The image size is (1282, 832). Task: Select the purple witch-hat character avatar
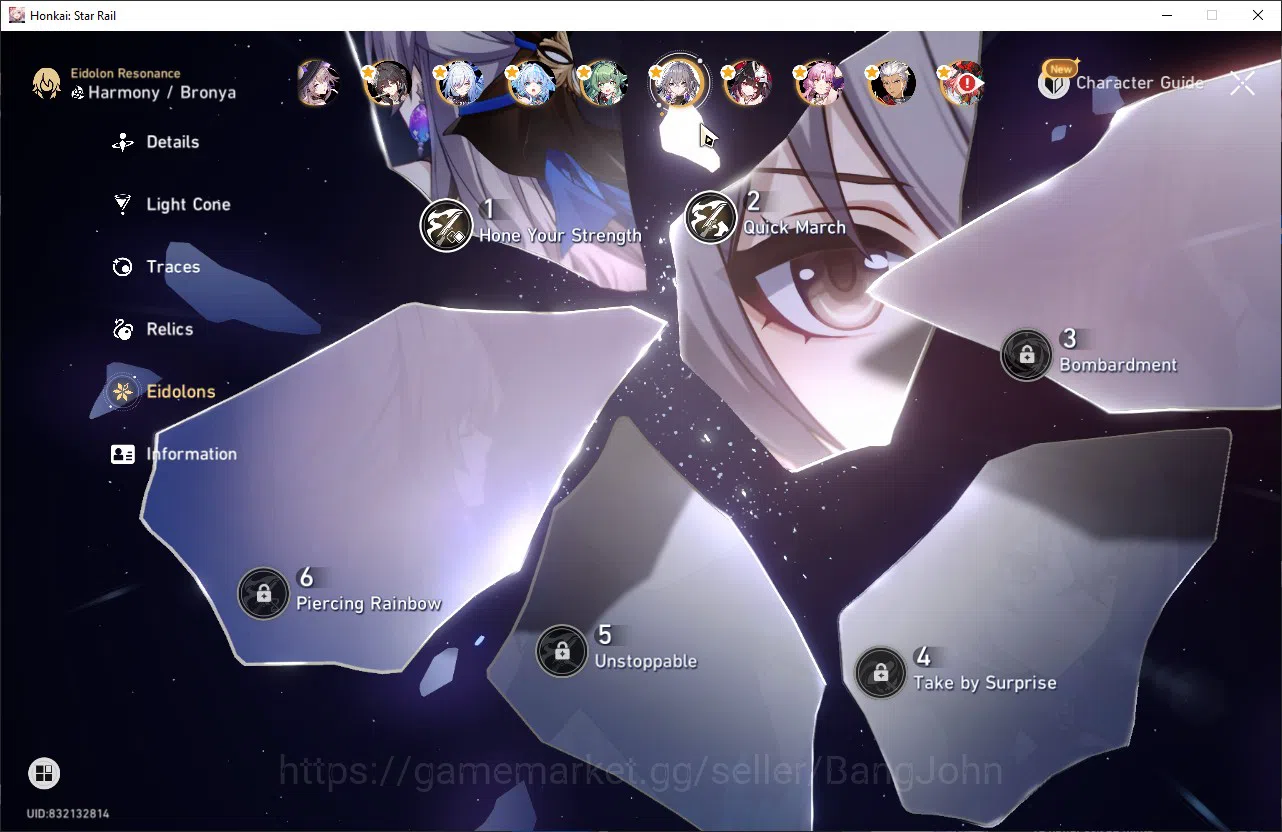(318, 84)
